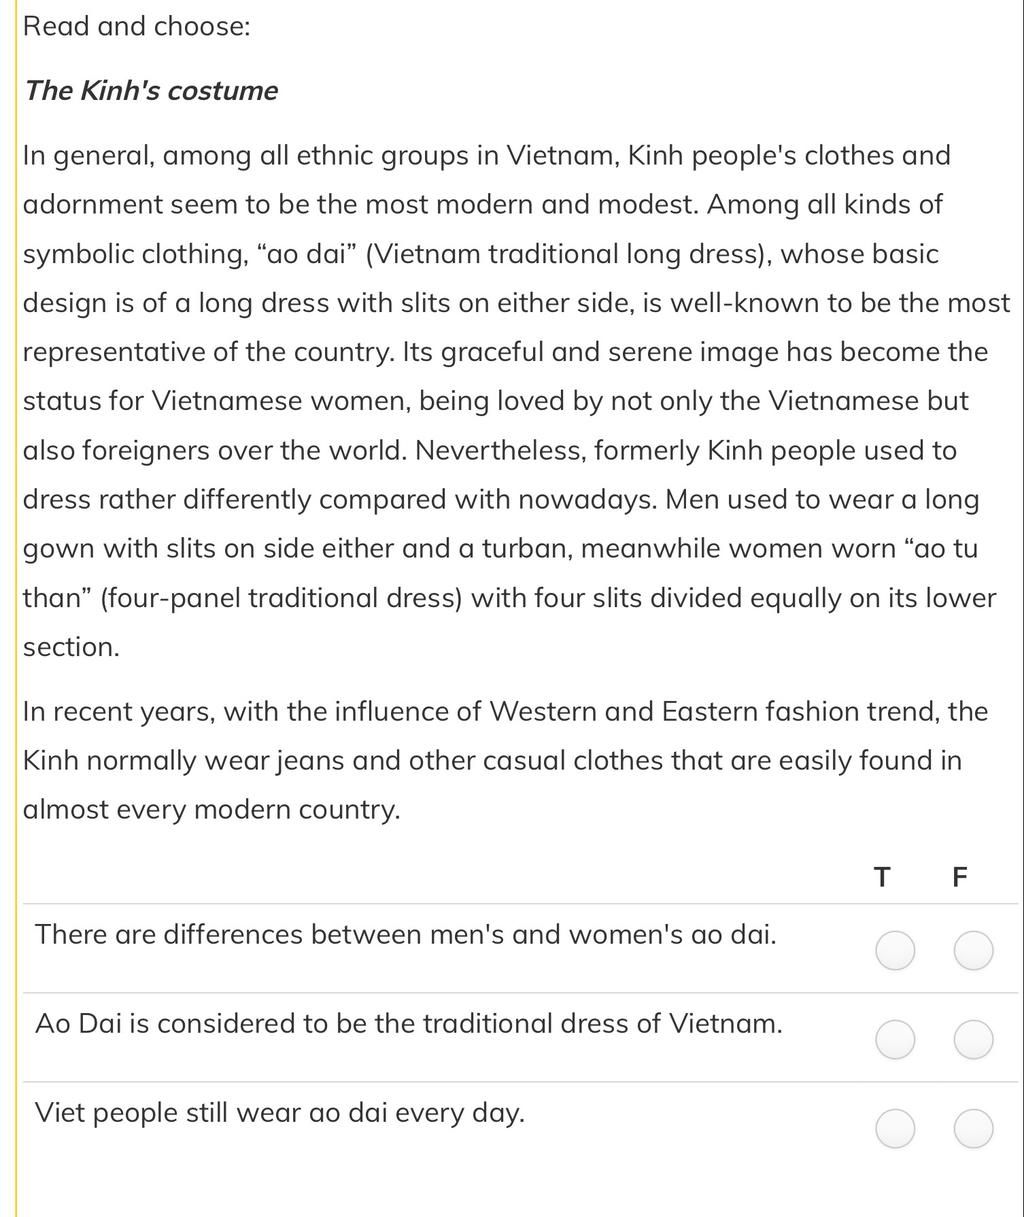Click the phrase "(Vietnam traditional long dress)"
The width and height of the screenshot is (1024, 1217).
[569, 254]
